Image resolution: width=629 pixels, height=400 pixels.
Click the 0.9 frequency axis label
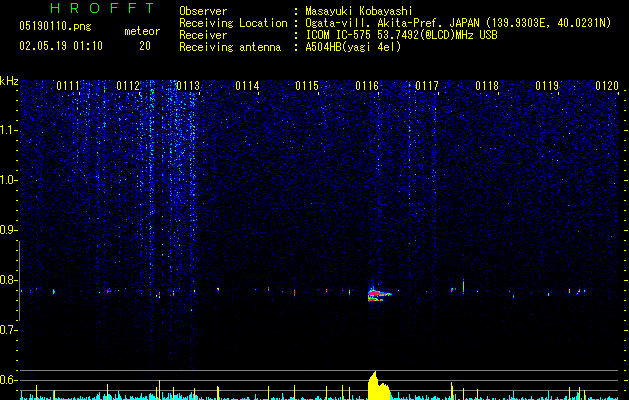coord(9,230)
